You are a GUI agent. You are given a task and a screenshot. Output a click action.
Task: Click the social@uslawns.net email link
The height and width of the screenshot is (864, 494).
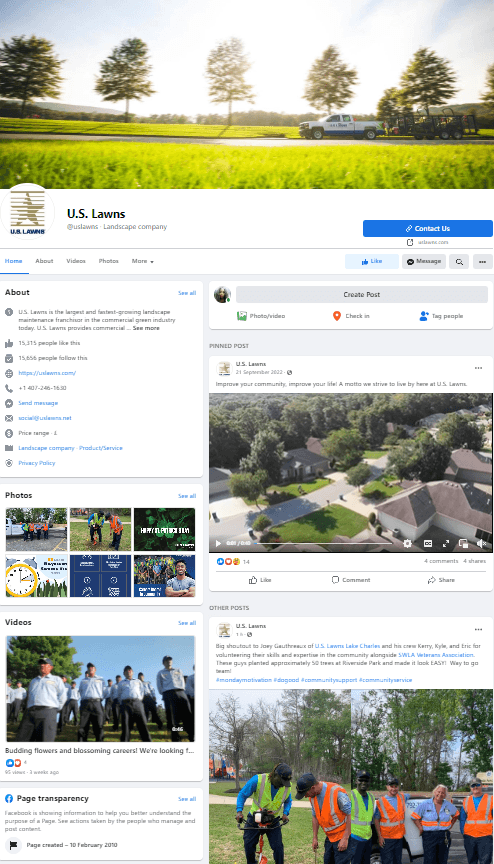[45, 418]
